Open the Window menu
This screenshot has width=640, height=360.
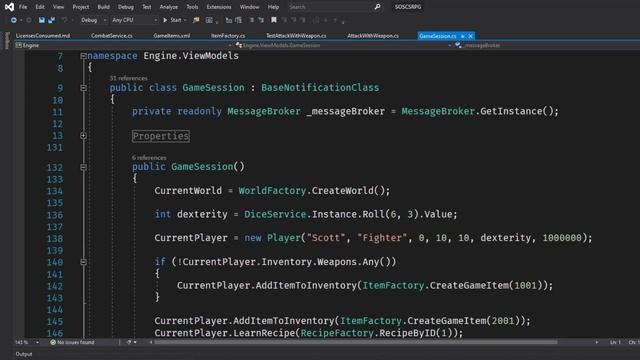pos(249,7)
